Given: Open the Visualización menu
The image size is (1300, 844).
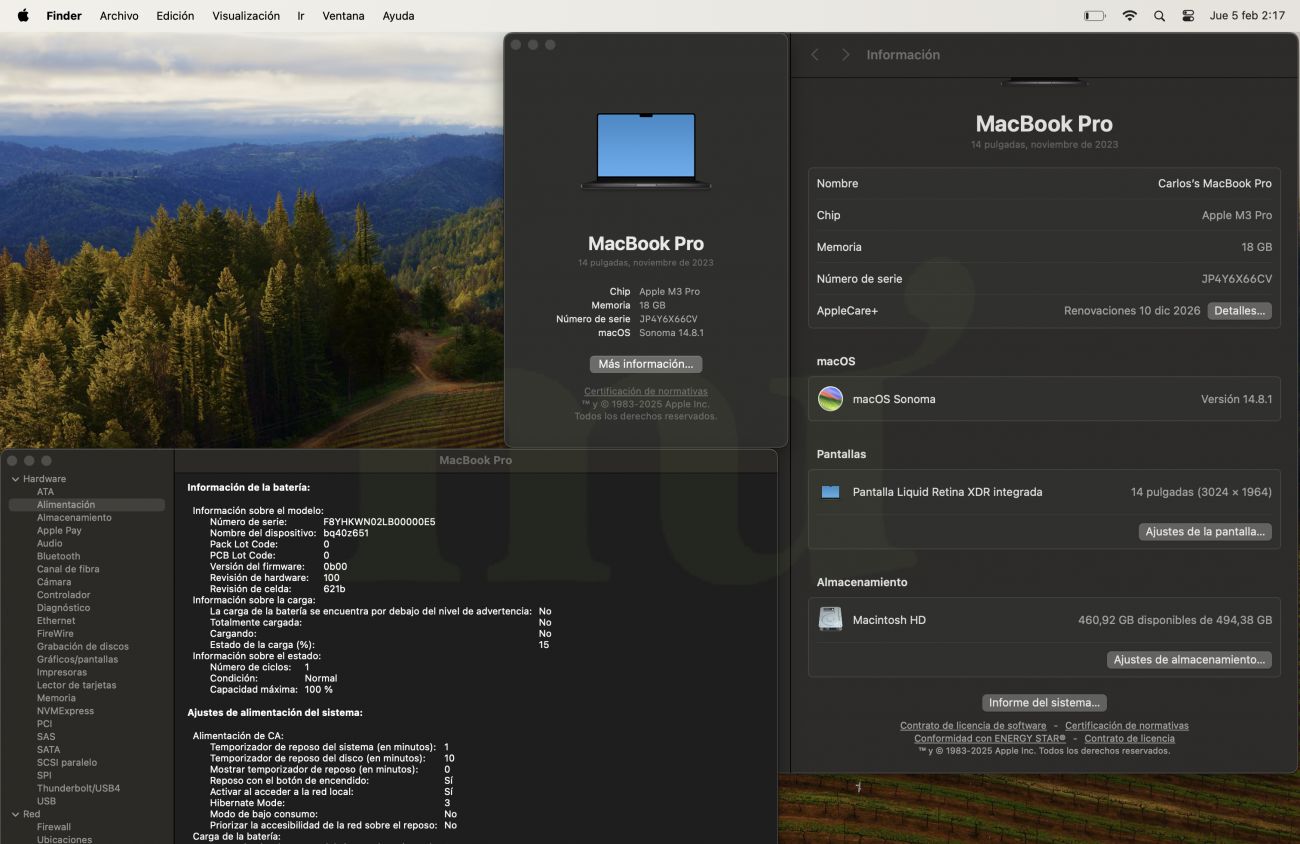Looking at the screenshot, I should tap(246, 16).
